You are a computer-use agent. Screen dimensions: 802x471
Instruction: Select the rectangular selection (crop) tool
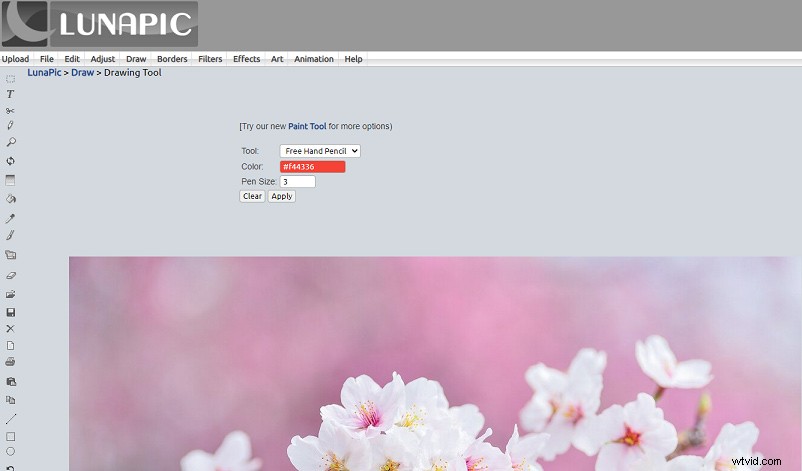point(10,79)
